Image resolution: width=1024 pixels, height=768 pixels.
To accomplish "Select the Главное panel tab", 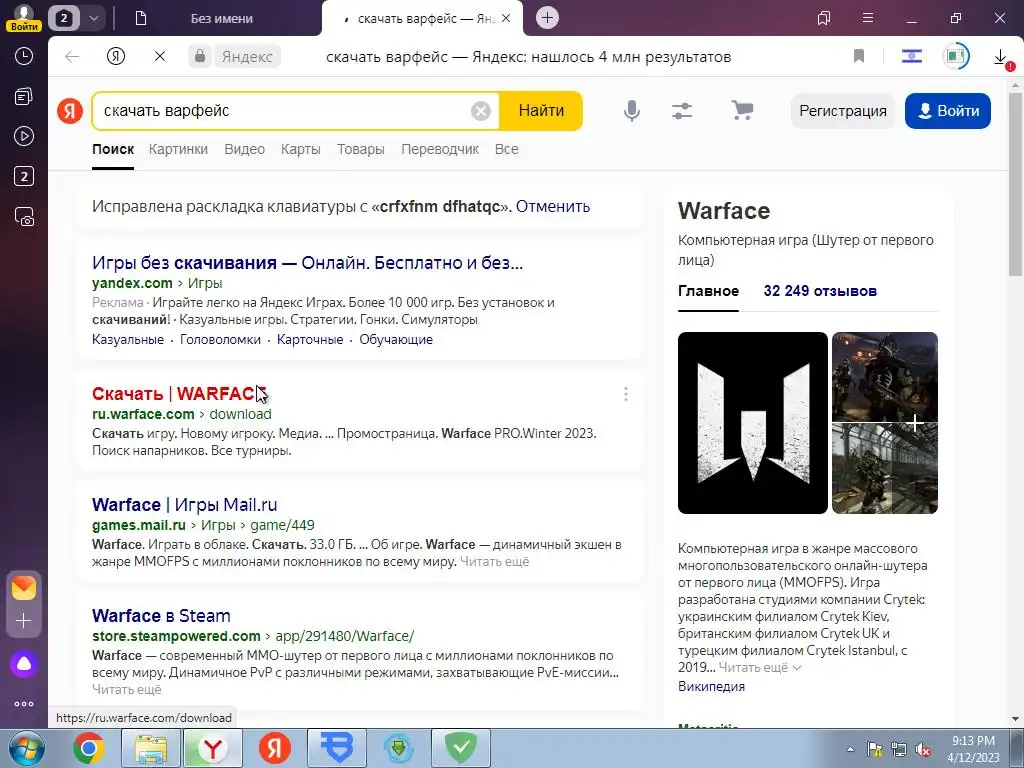I will (708, 291).
